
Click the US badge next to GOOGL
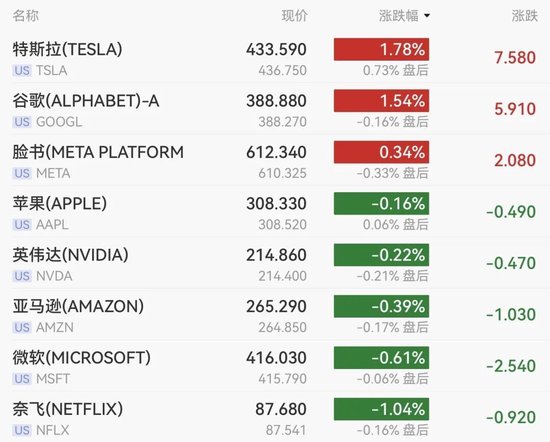pos(22,122)
